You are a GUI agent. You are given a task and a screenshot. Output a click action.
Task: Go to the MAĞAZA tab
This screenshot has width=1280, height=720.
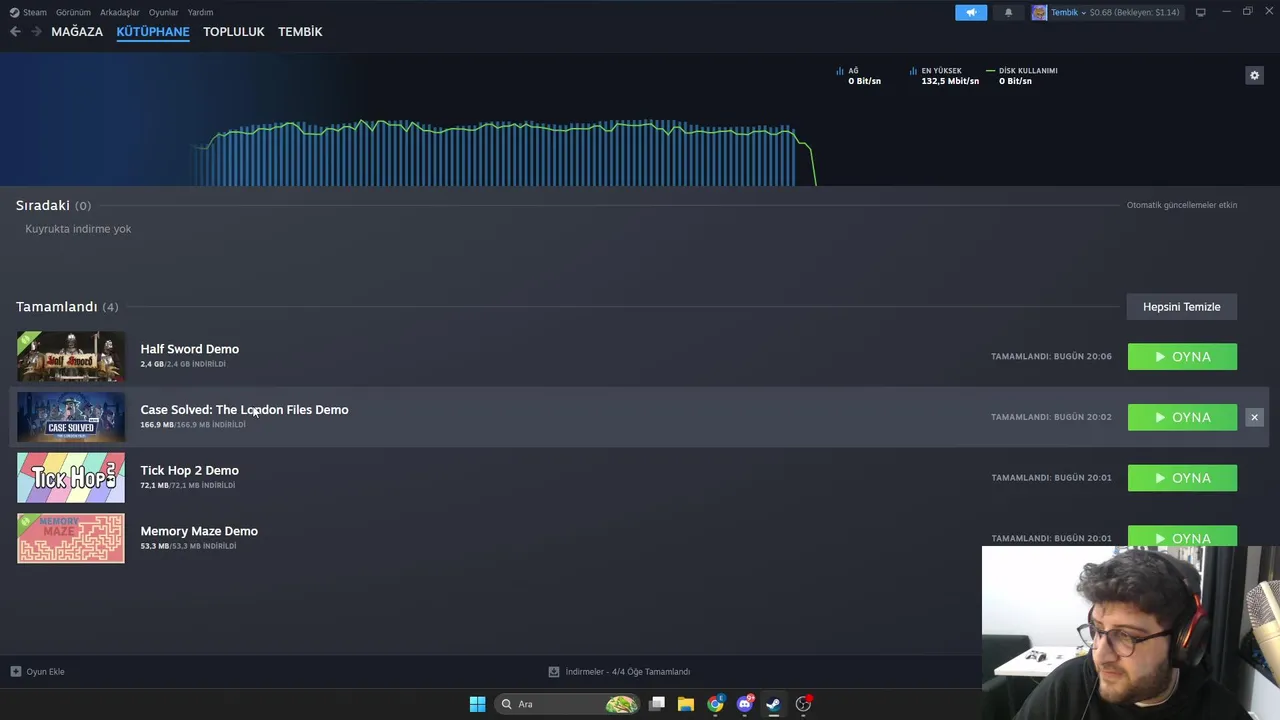pyautogui.click(x=77, y=32)
